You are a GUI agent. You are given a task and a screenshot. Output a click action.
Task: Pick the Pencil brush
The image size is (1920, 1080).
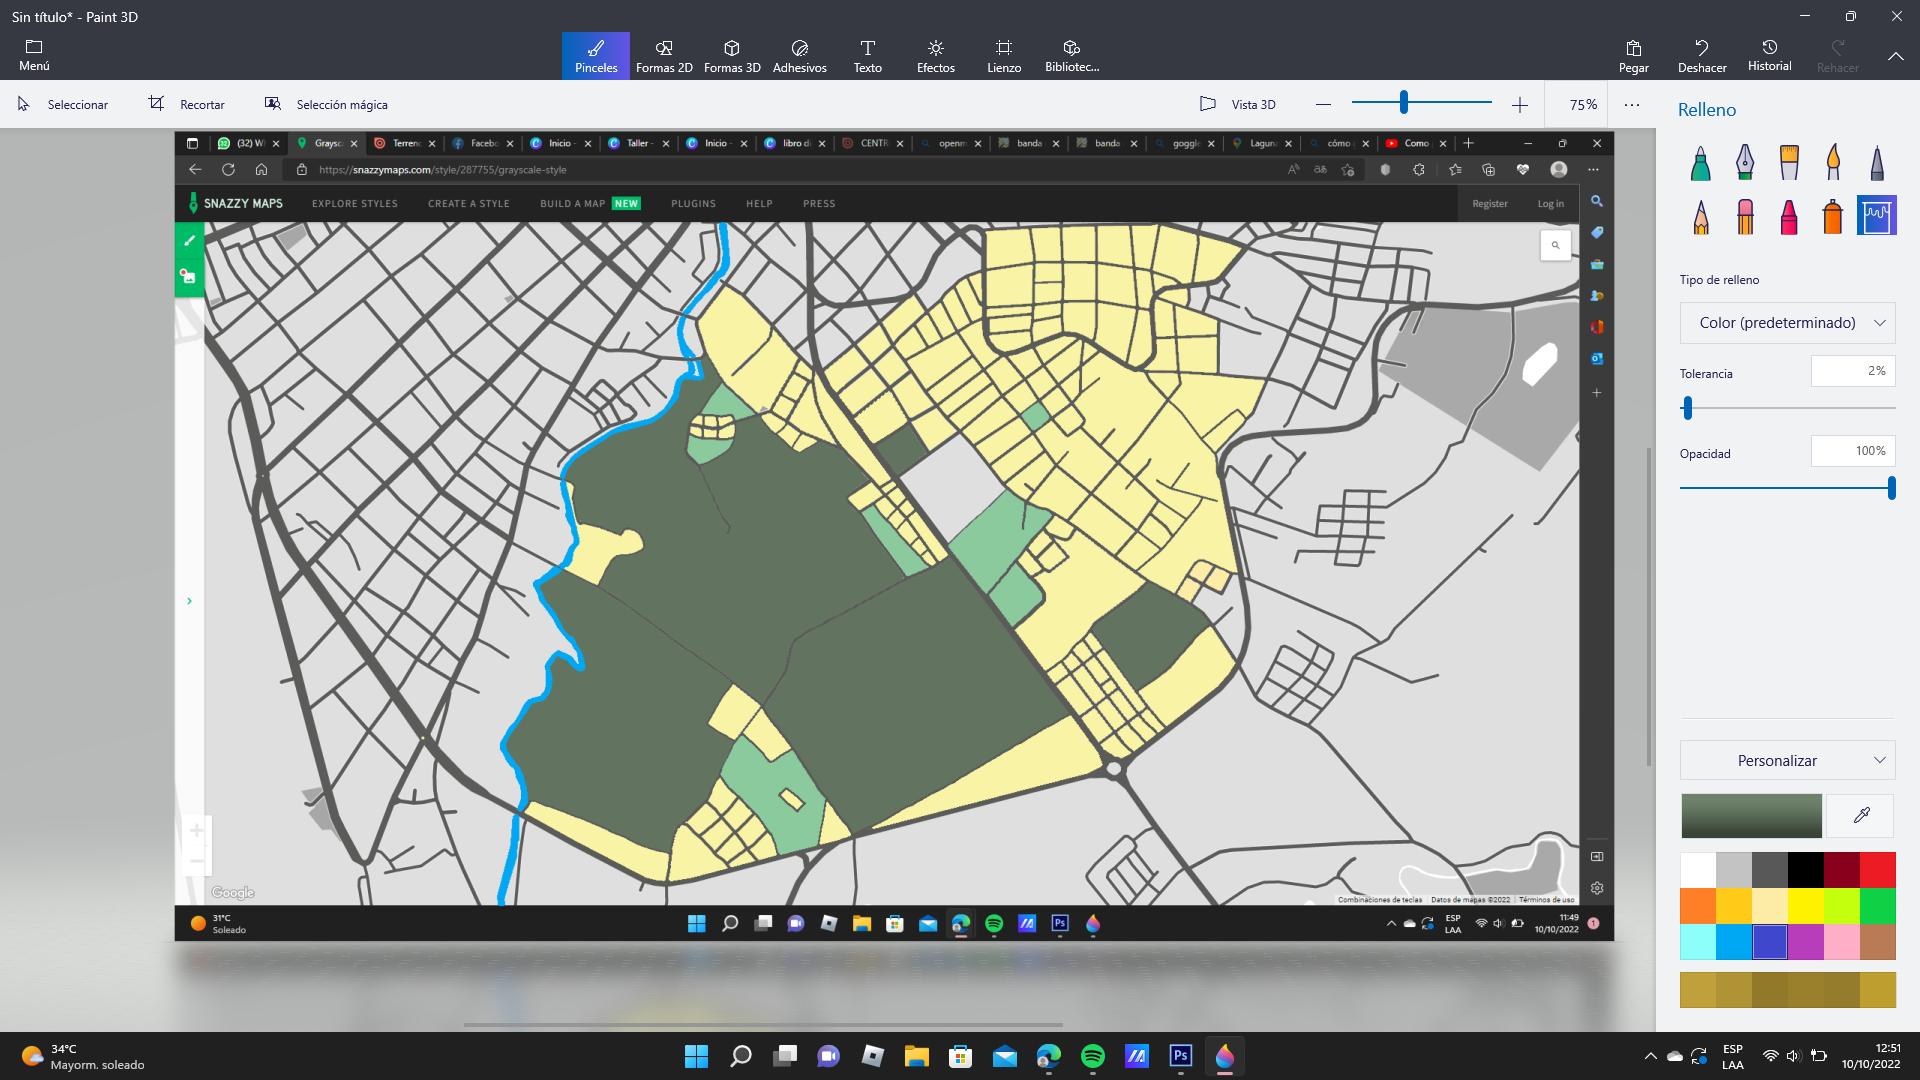click(x=1700, y=216)
